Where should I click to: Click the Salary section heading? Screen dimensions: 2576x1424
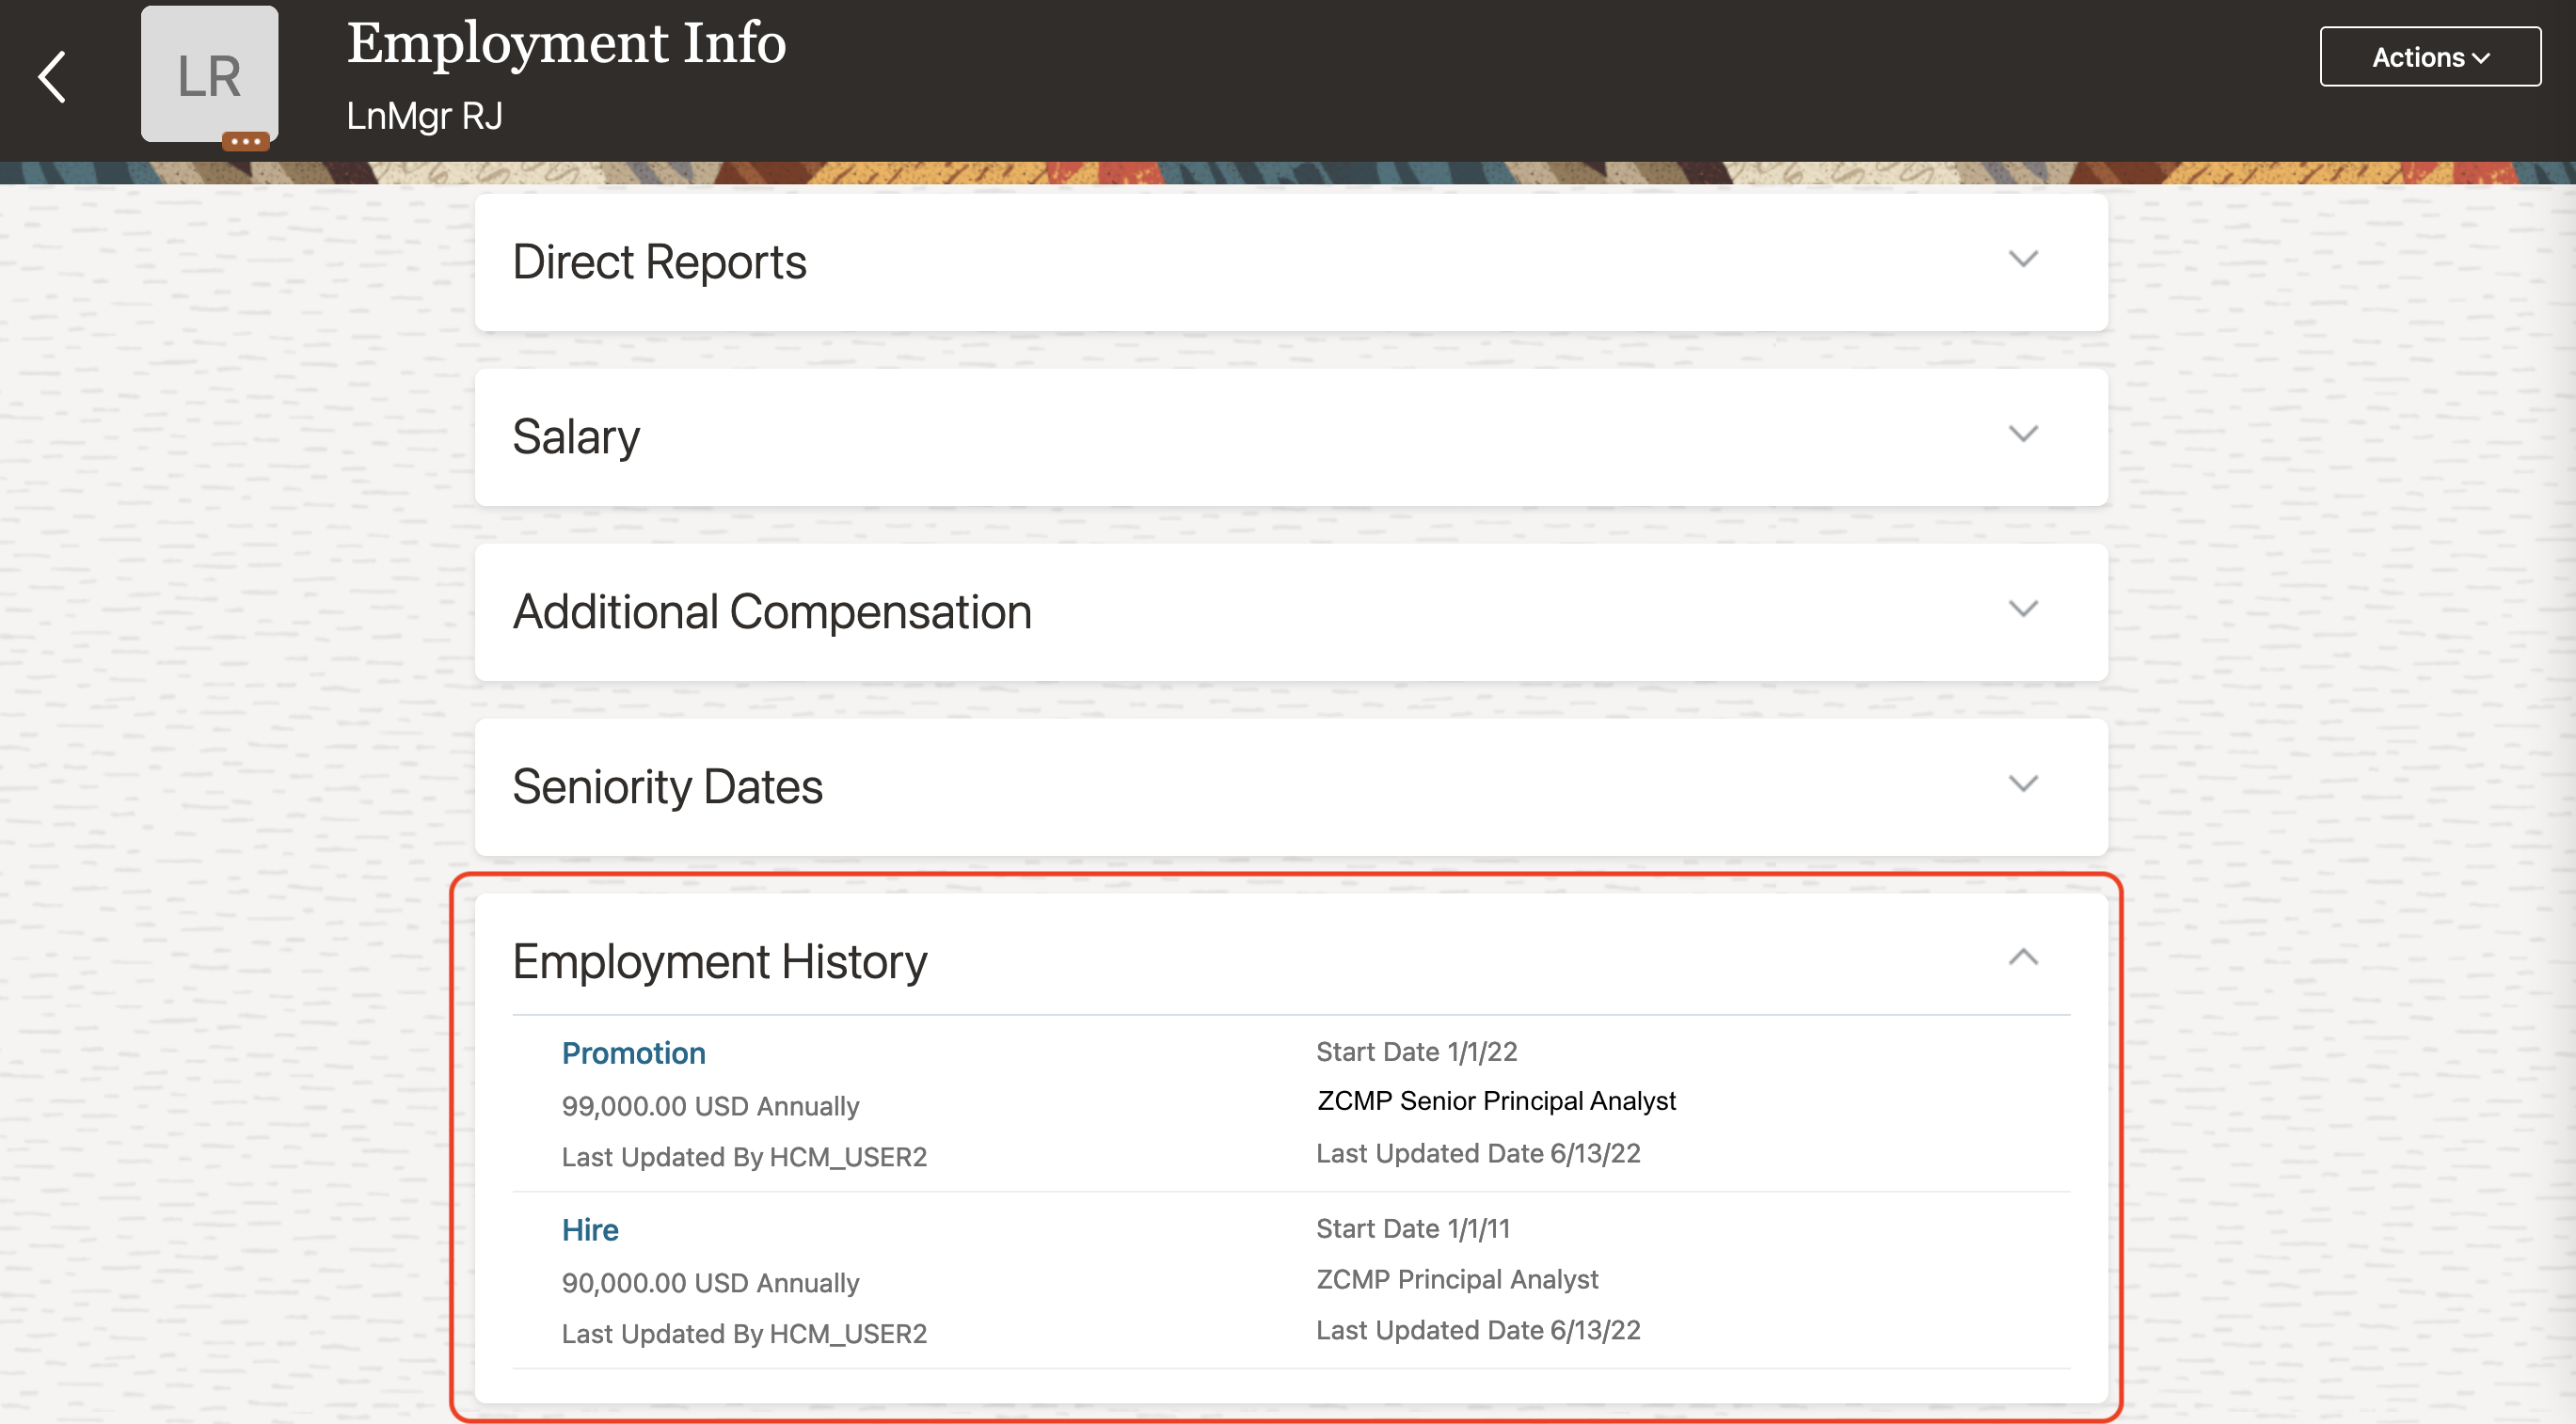tap(576, 437)
